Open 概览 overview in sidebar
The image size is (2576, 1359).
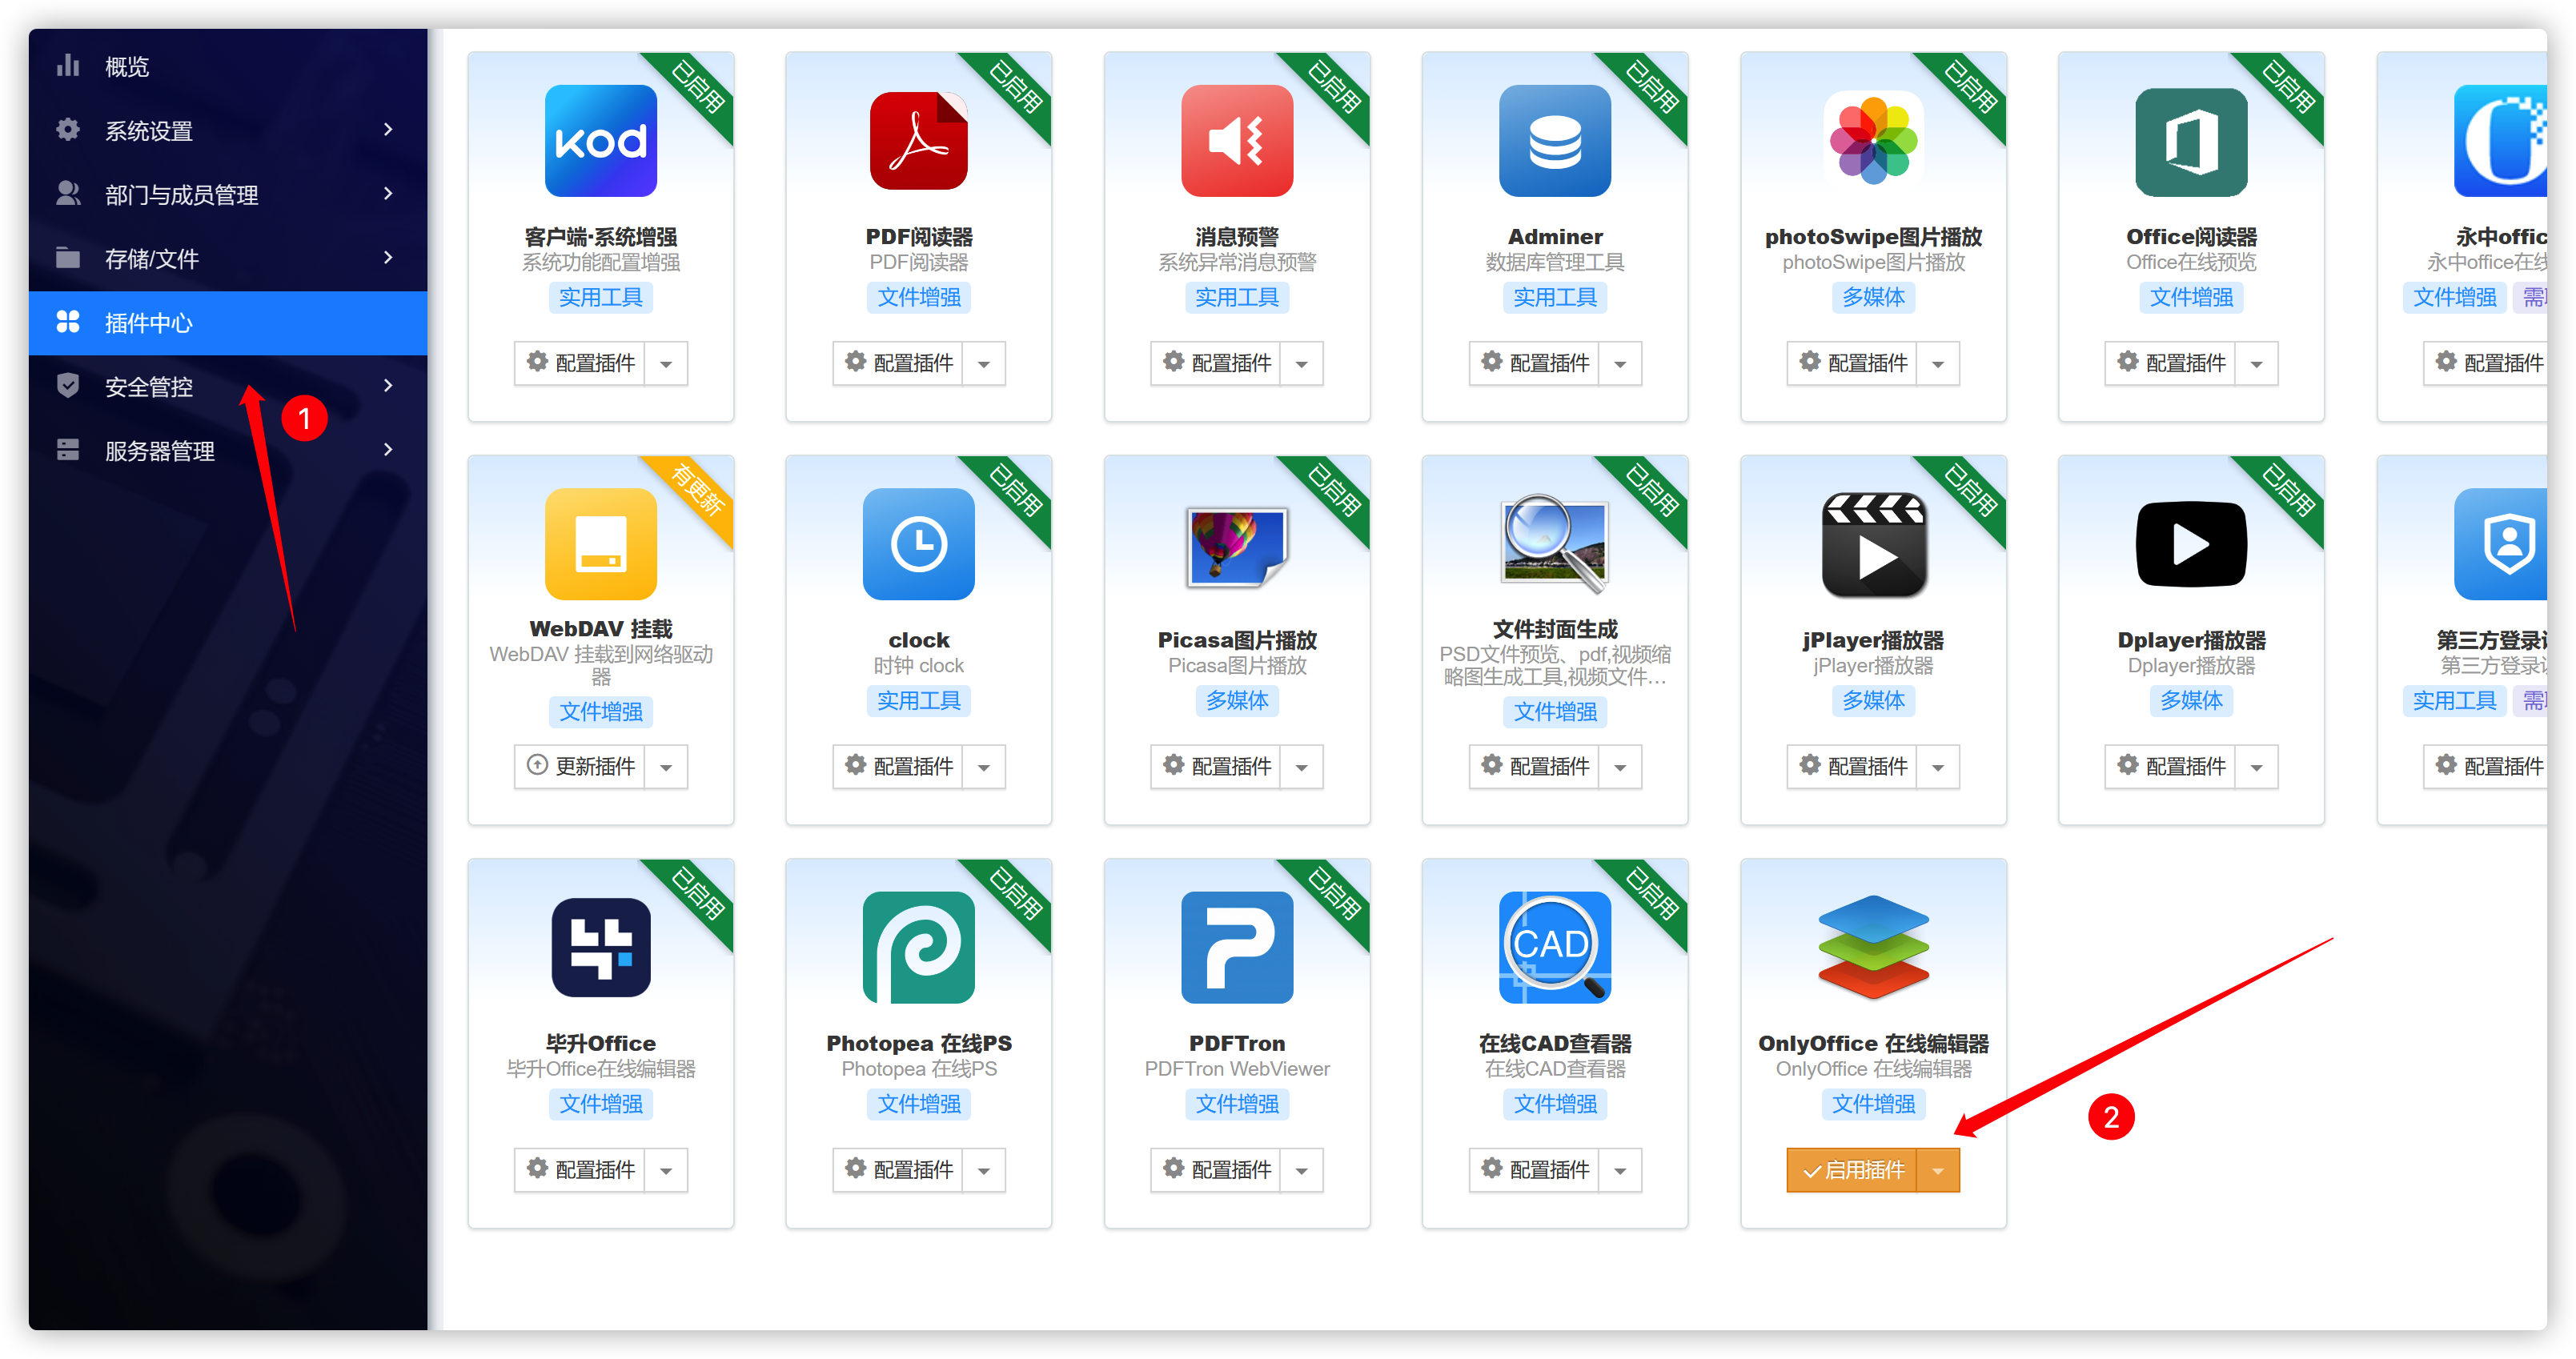127,66
